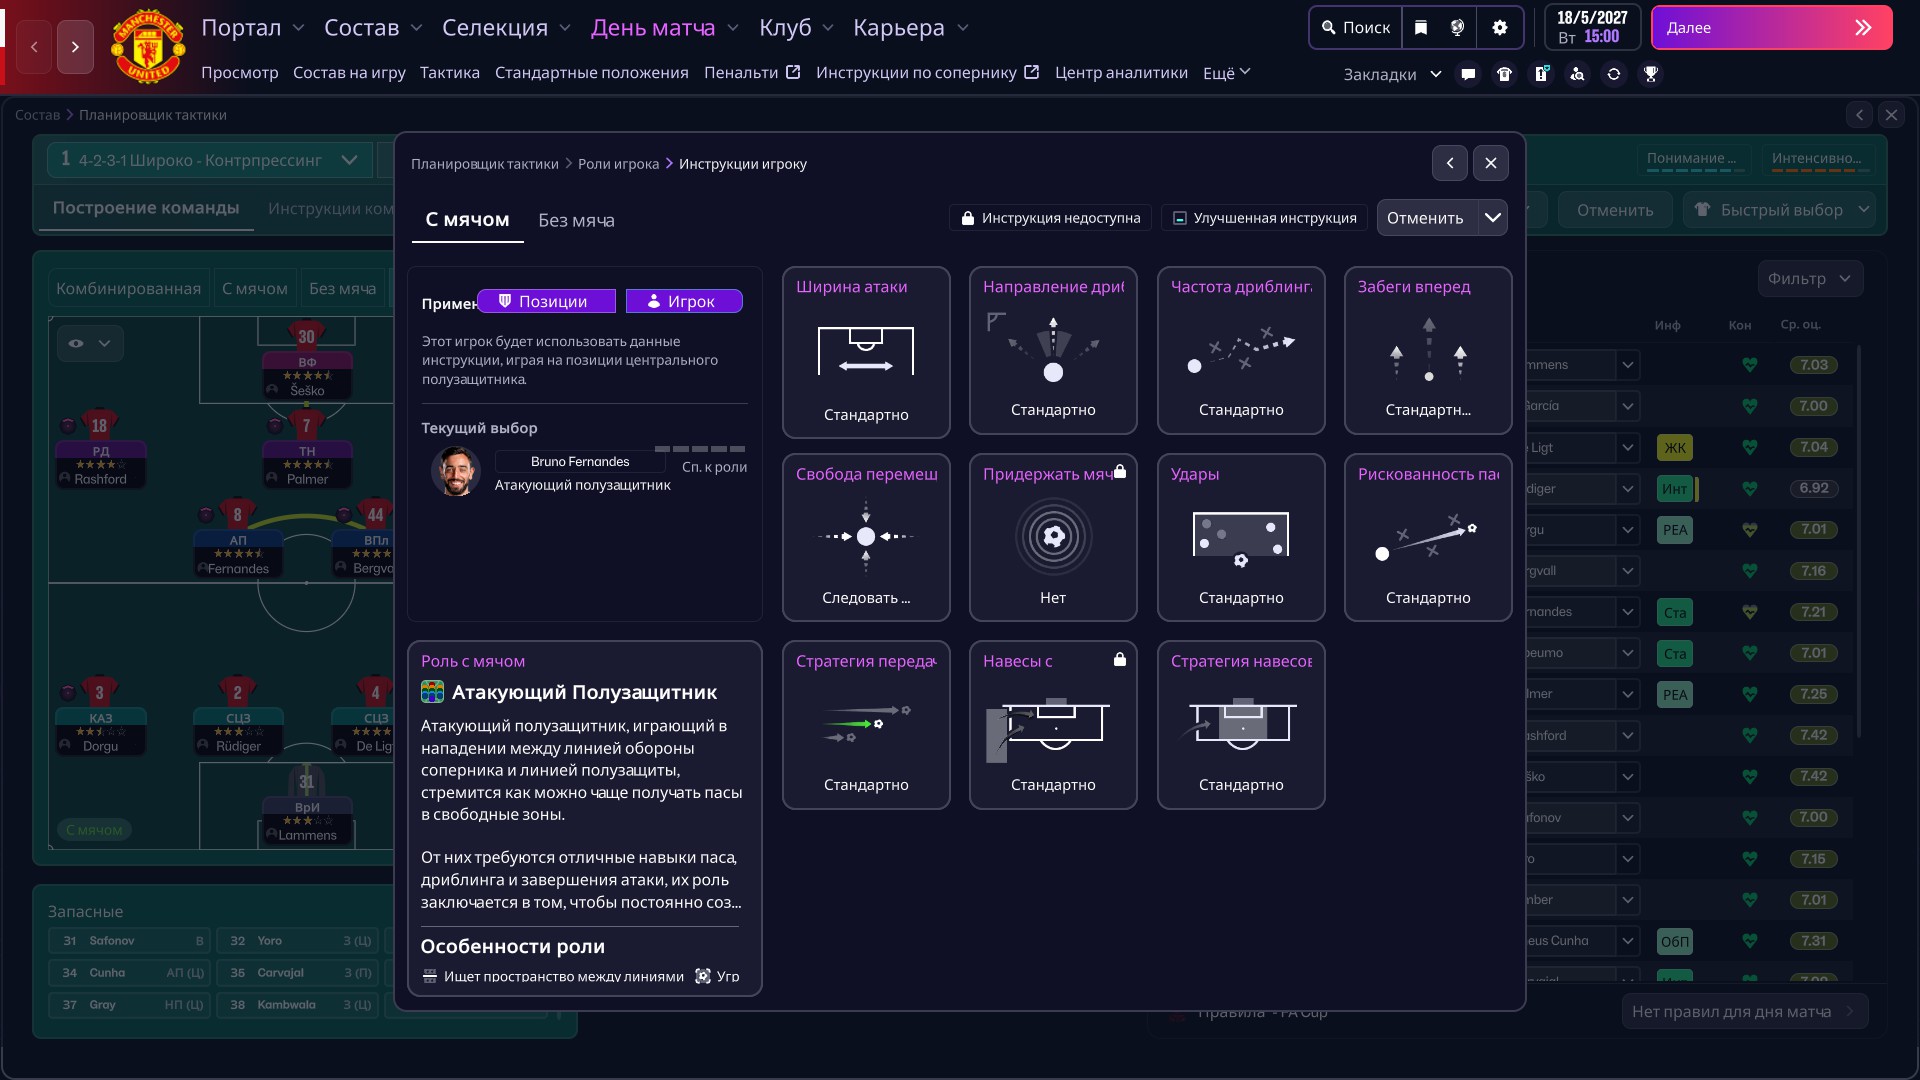Click the bookmark icon beside Поиск
Viewport: 1920px width, 1080px height.
pos(1421,28)
